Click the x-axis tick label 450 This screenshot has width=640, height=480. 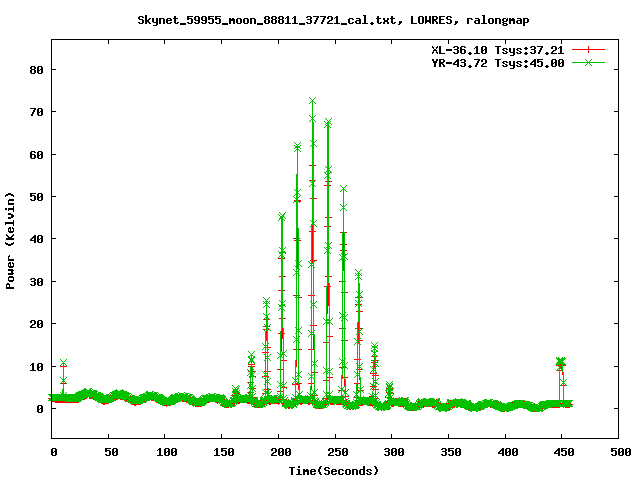pos(564,452)
